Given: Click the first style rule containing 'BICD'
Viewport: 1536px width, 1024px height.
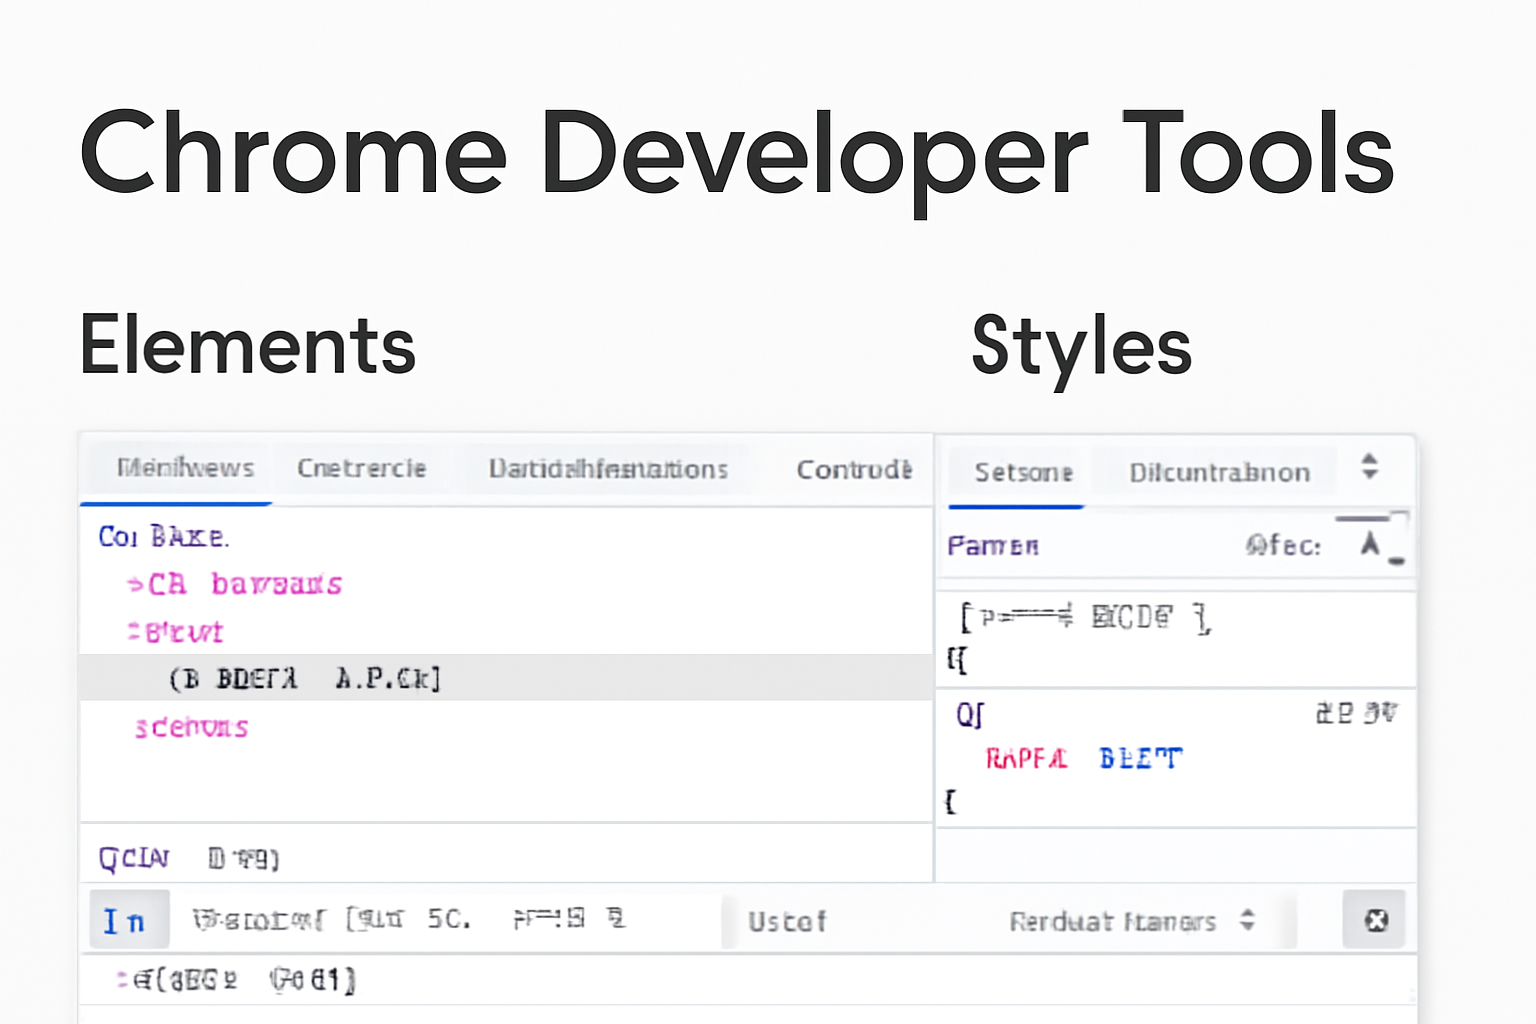Looking at the screenshot, I should (1085, 618).
